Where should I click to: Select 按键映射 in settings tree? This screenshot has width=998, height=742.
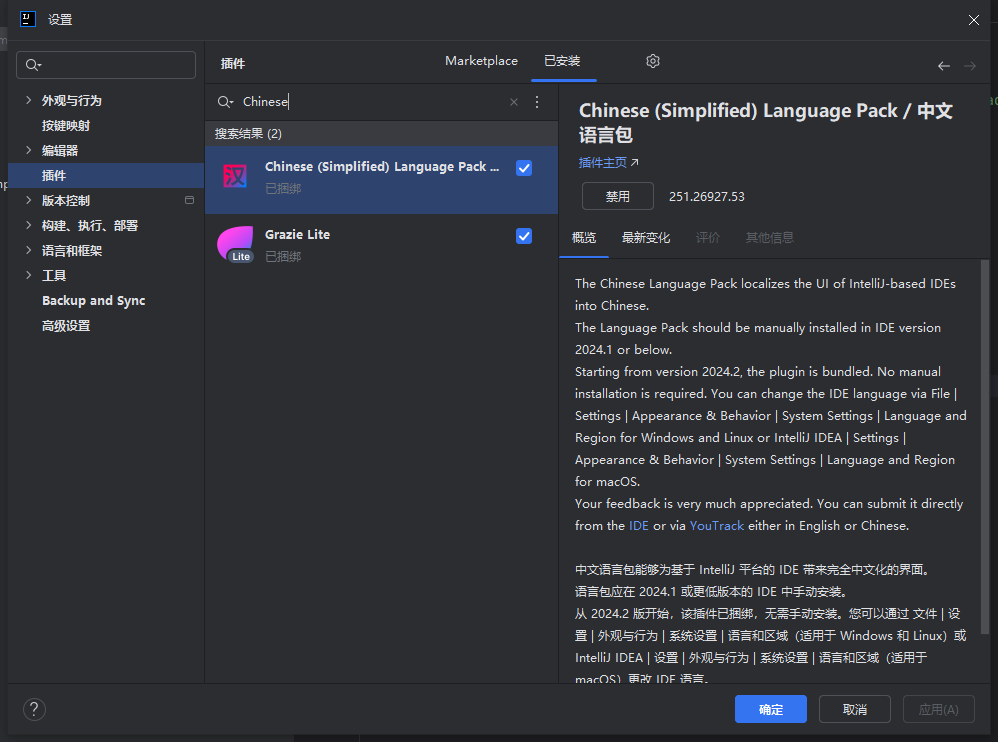pos(66,125)
